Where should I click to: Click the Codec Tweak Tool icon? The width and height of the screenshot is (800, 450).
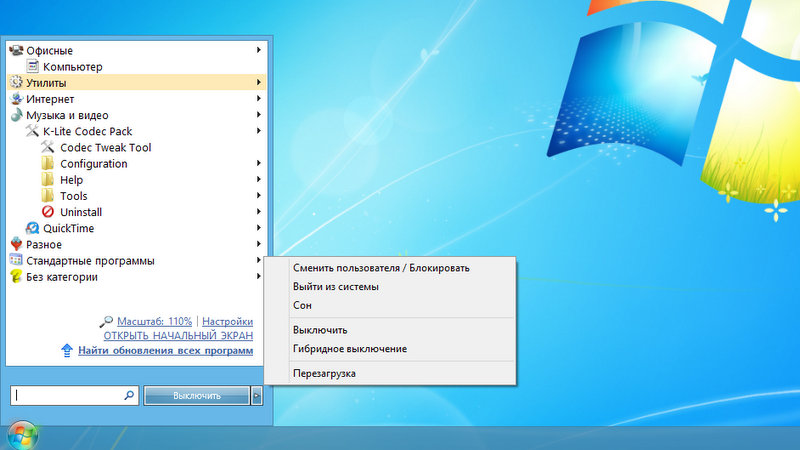point(48,147)
